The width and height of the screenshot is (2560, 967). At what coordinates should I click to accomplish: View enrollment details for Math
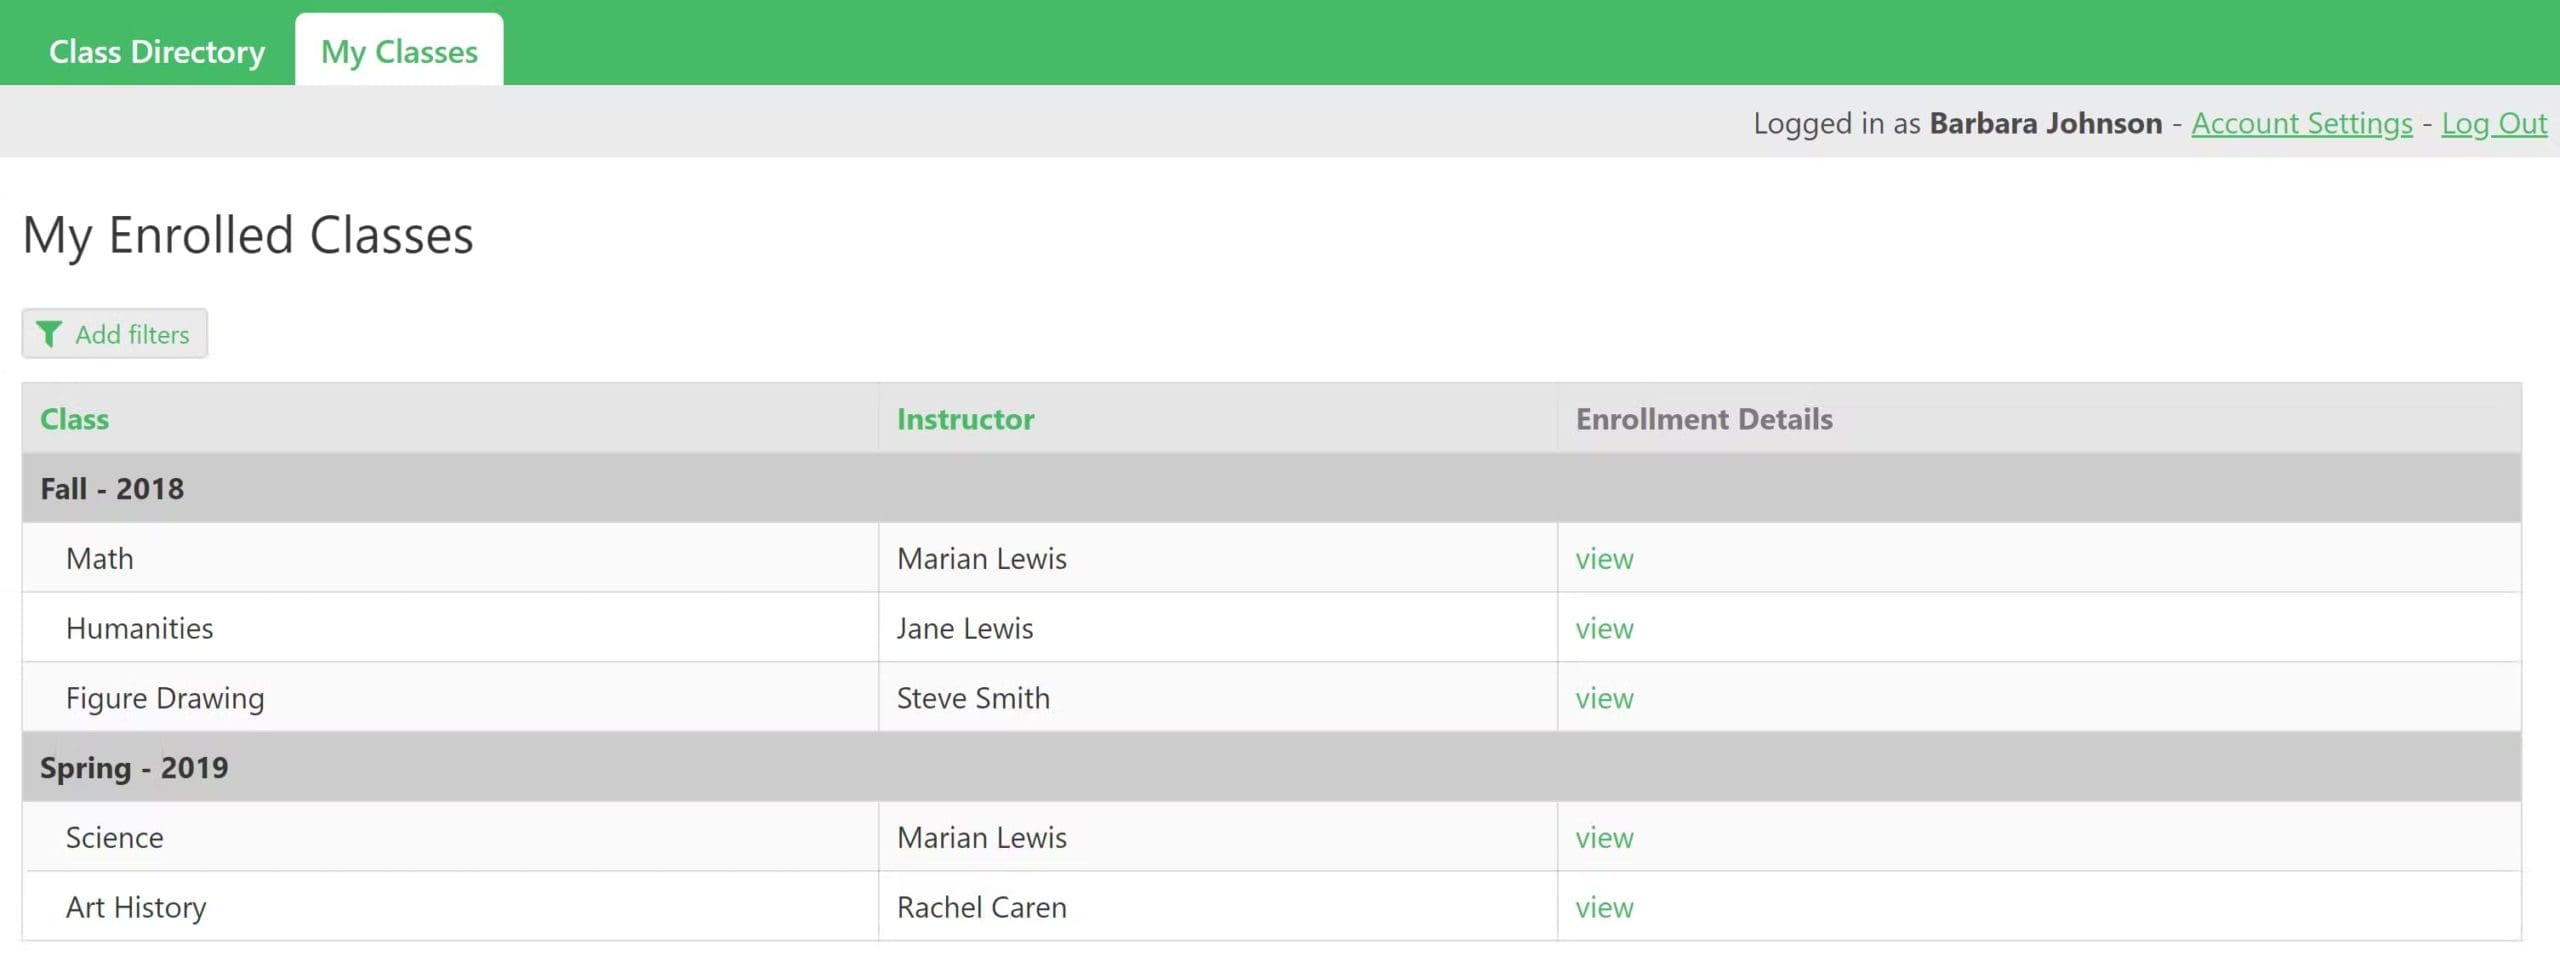1604,559
